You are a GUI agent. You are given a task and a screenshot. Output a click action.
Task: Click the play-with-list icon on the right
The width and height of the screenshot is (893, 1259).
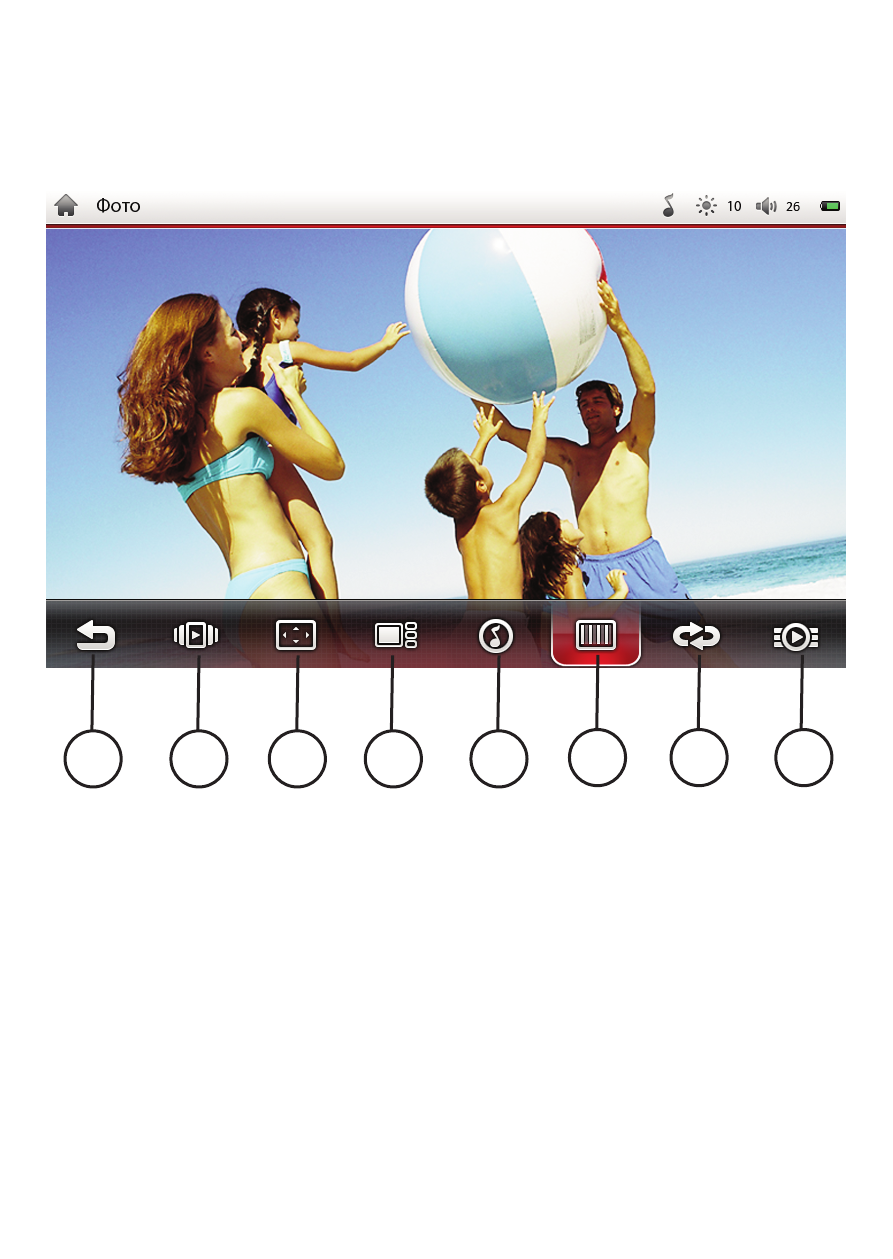[x=796, y=637]
